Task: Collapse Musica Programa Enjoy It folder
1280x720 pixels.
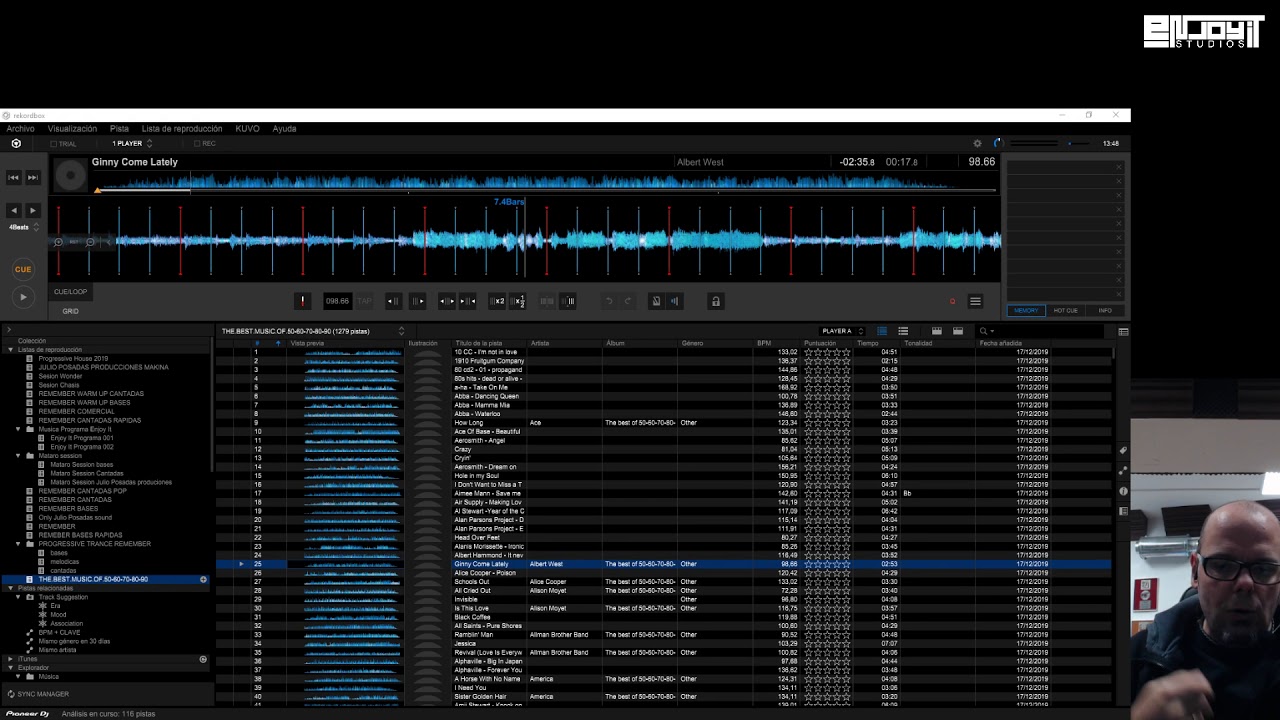Action: pyautogui.click(x=18, y=429)
